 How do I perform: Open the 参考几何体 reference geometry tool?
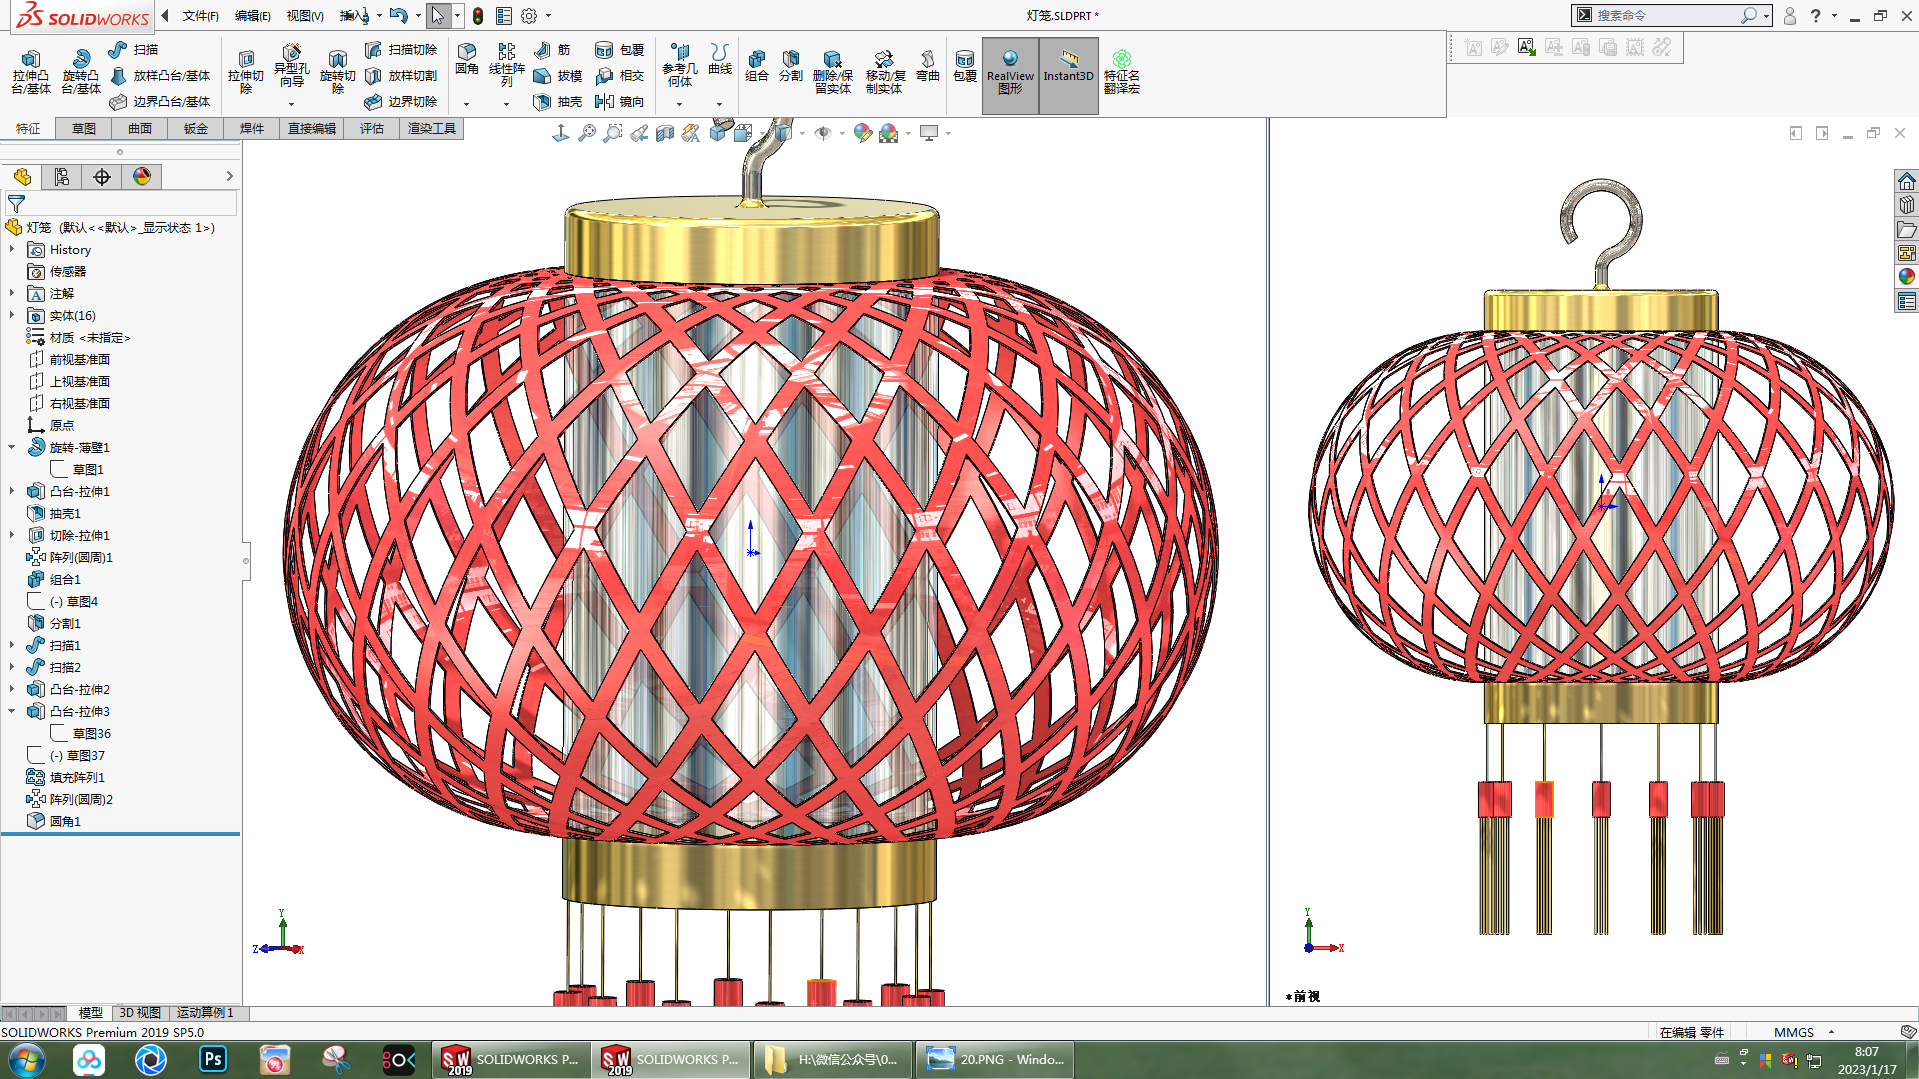click(x=679, y=65)
